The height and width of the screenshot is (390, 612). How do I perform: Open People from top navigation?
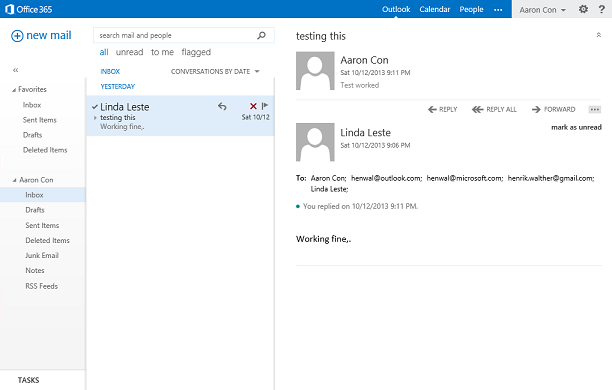pos(471,9)
